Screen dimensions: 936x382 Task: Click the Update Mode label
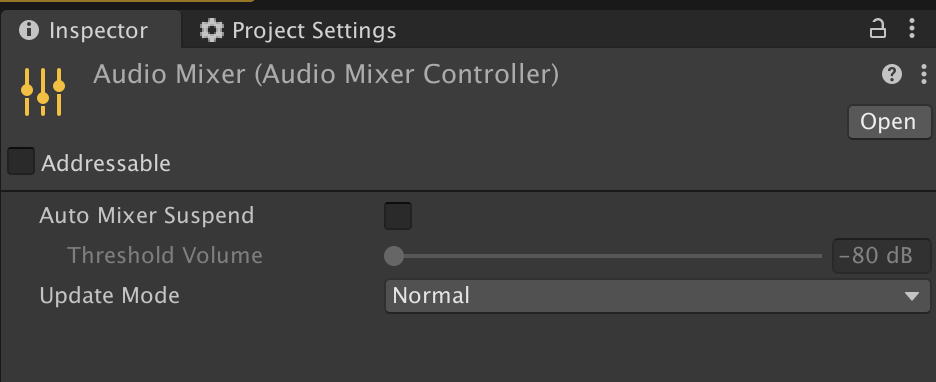109,295
